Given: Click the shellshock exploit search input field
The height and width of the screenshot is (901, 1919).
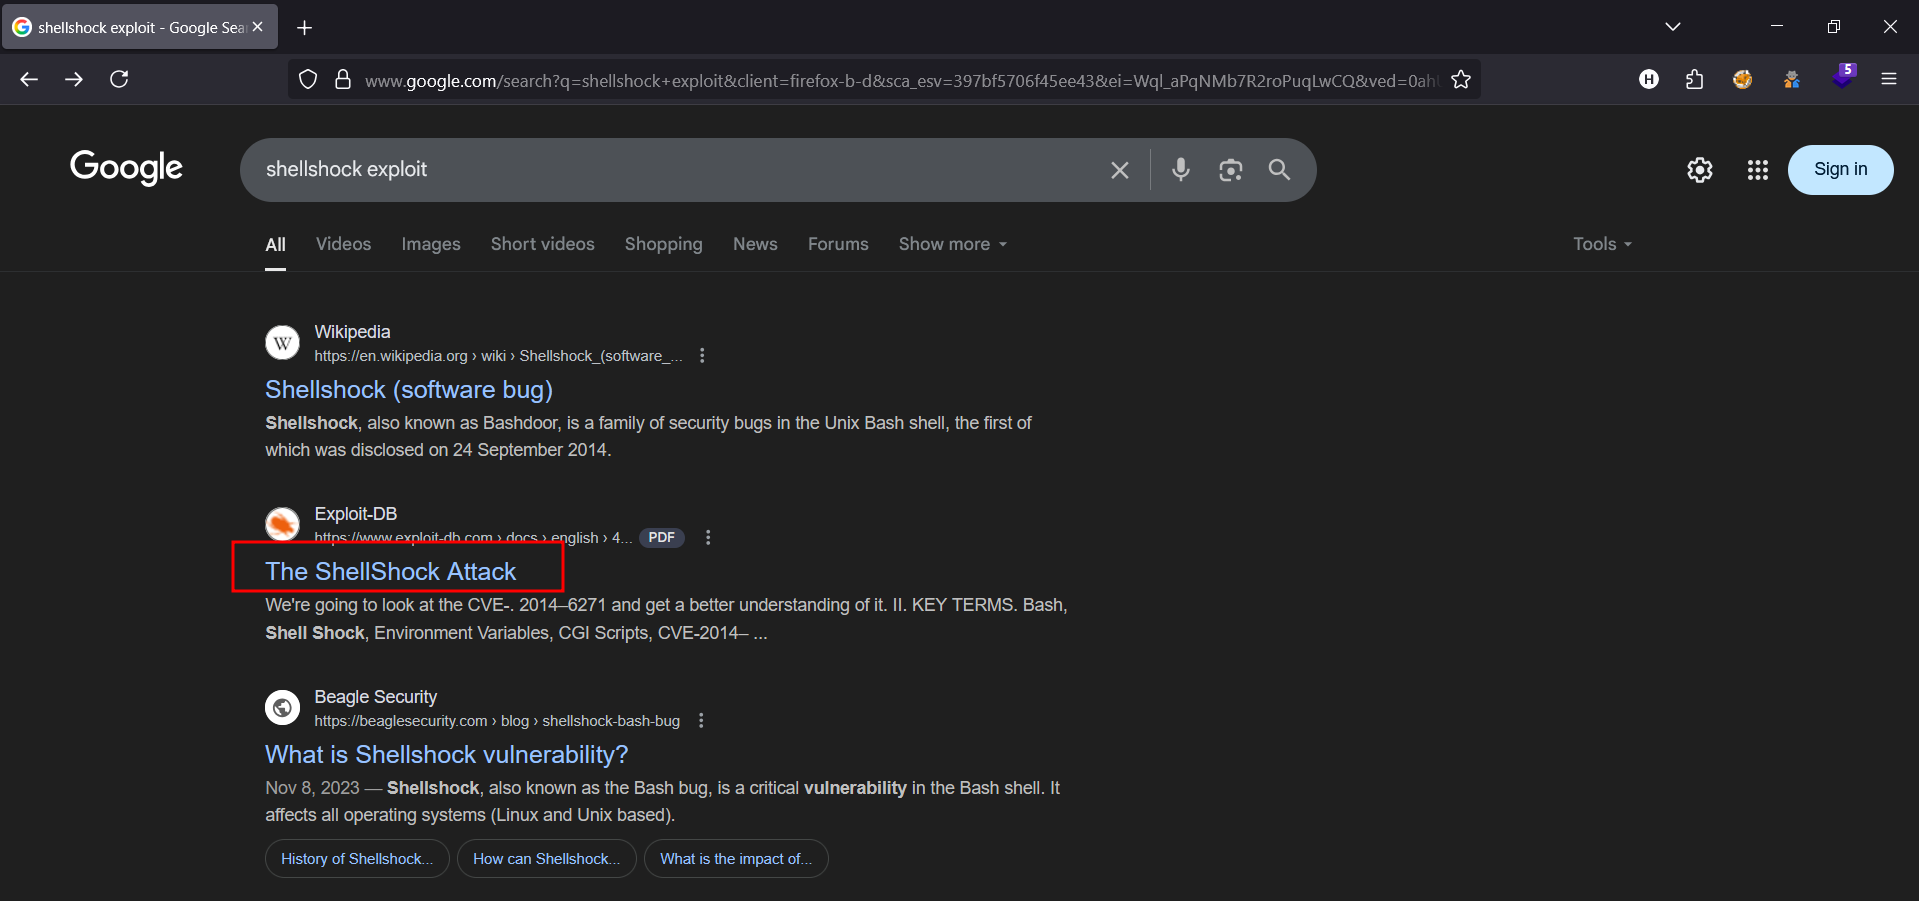Looking at the screenshot, I should click(x=670, y=170).
